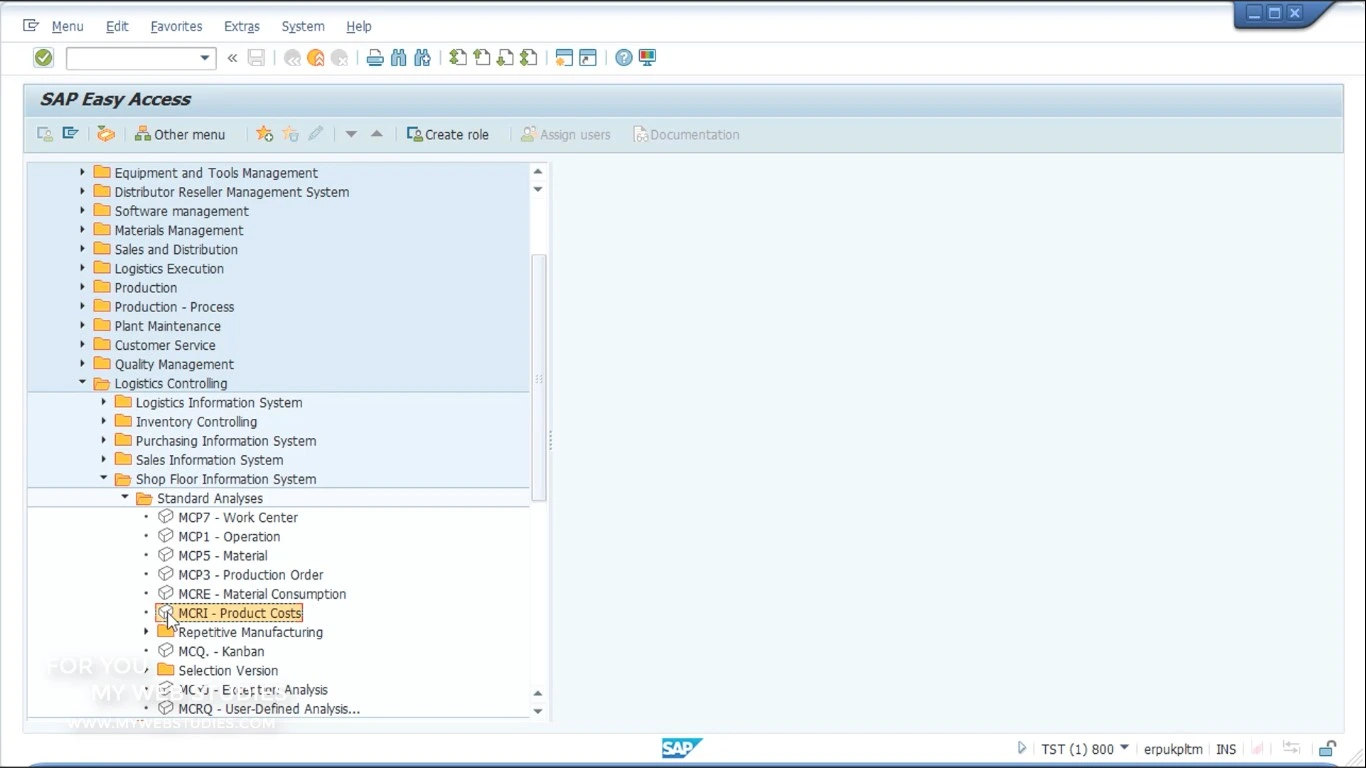Click the window menu icon beside Menu
Image resolution: width=1366 pixels, height=768 pixels.
31,26
